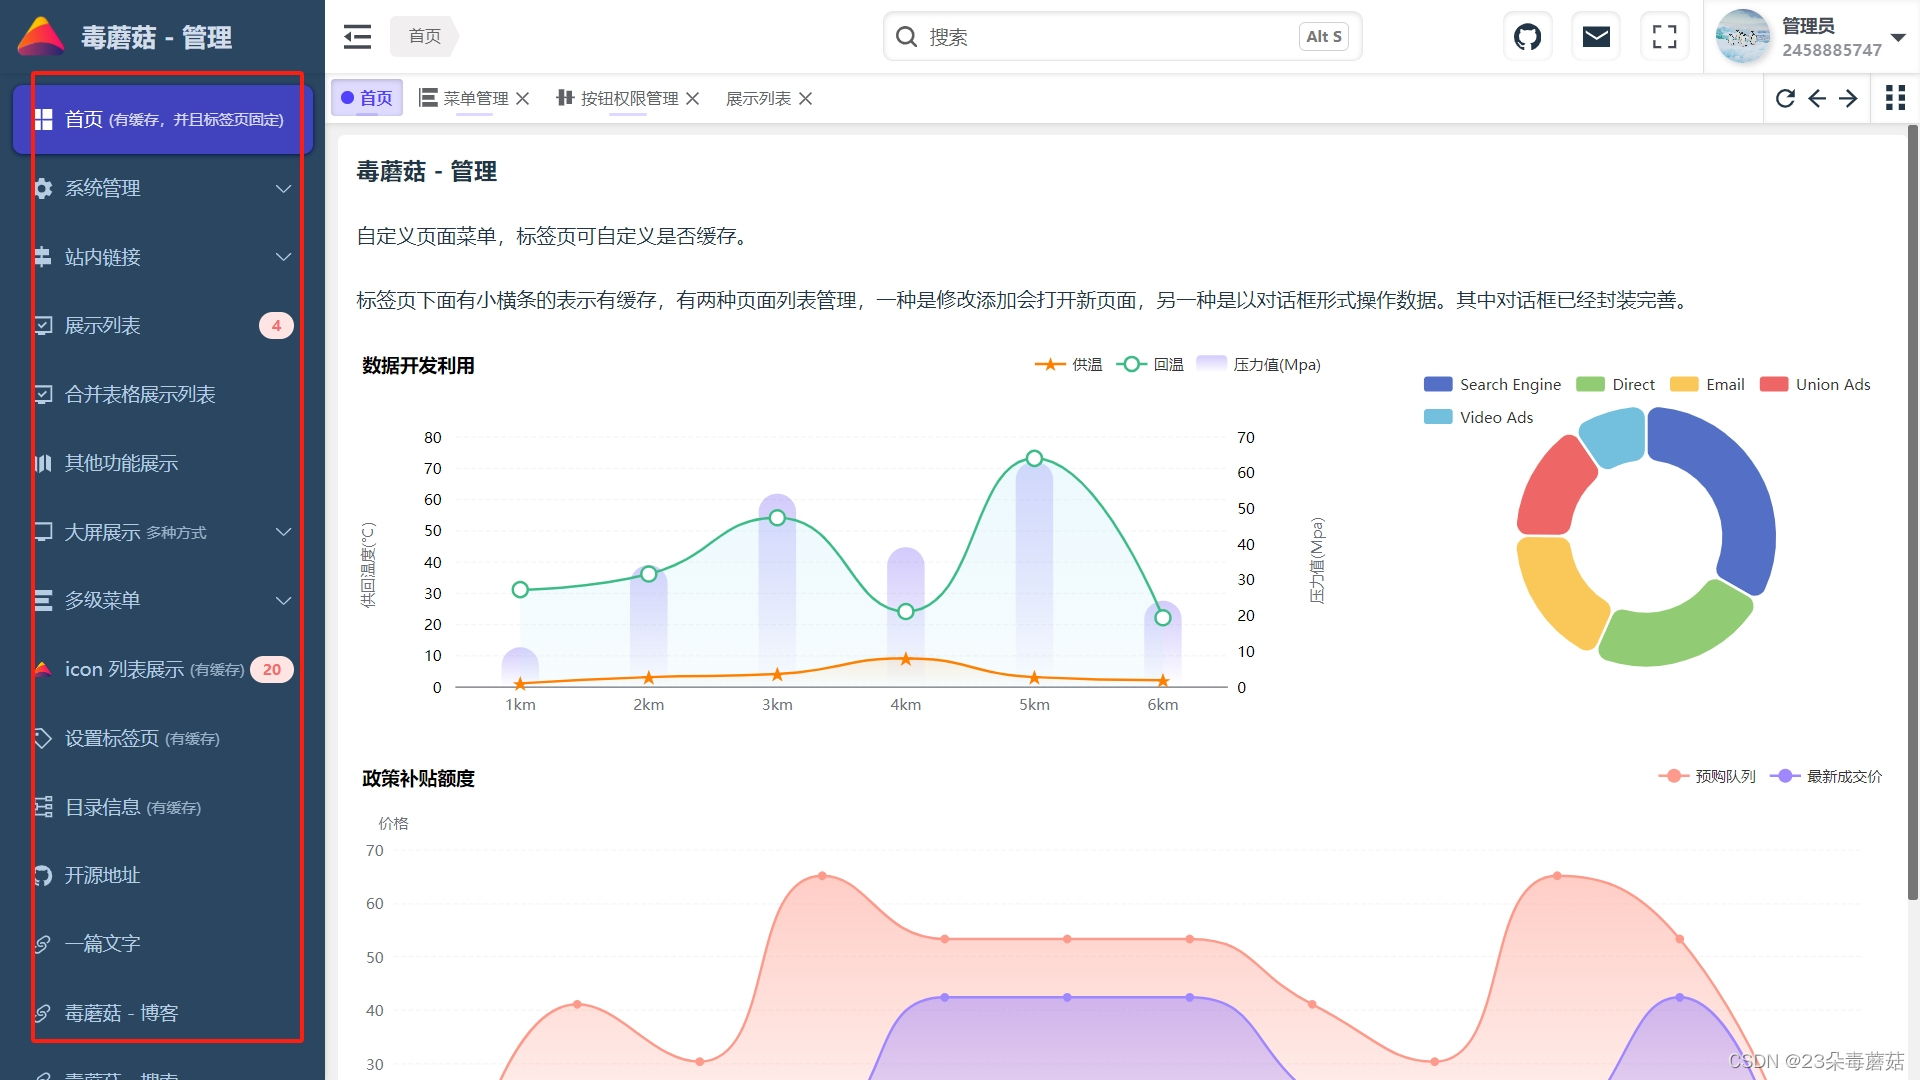
Task: Collapse the sidebar with the hamburger icon
Action: click(357, 36)
